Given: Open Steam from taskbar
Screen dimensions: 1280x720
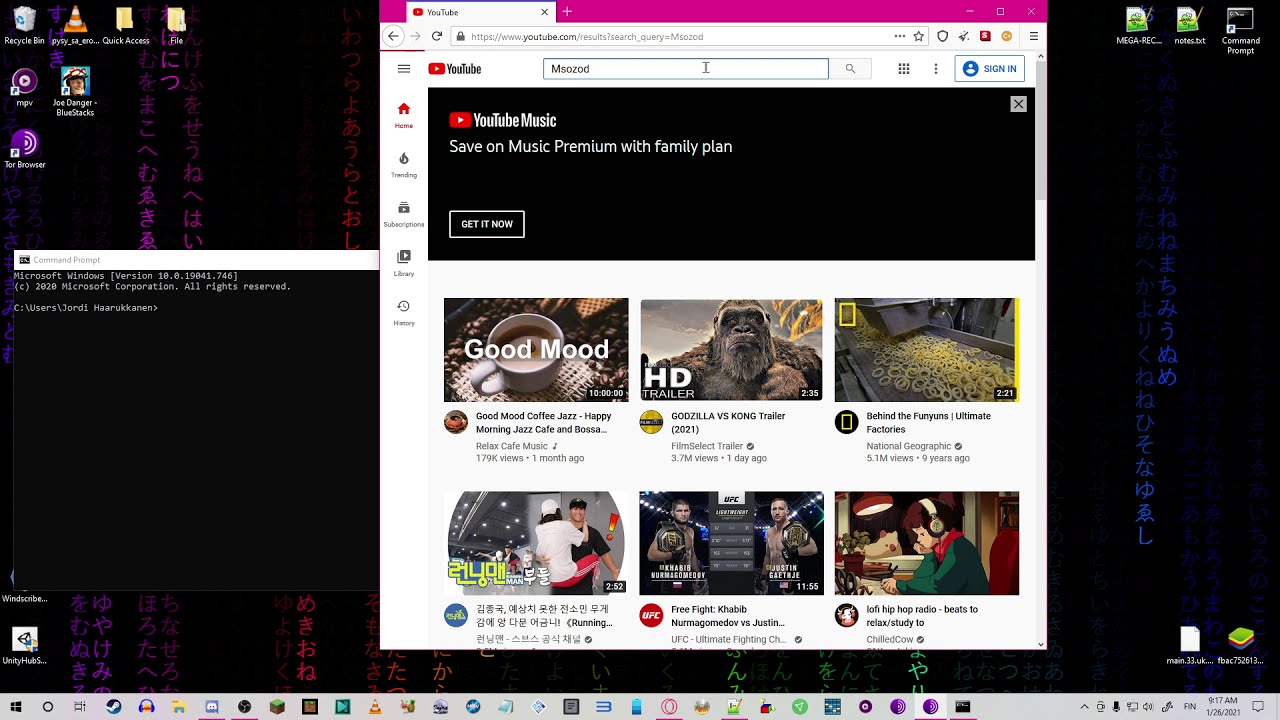Looking at the screenshot, I should pos(114,707).
